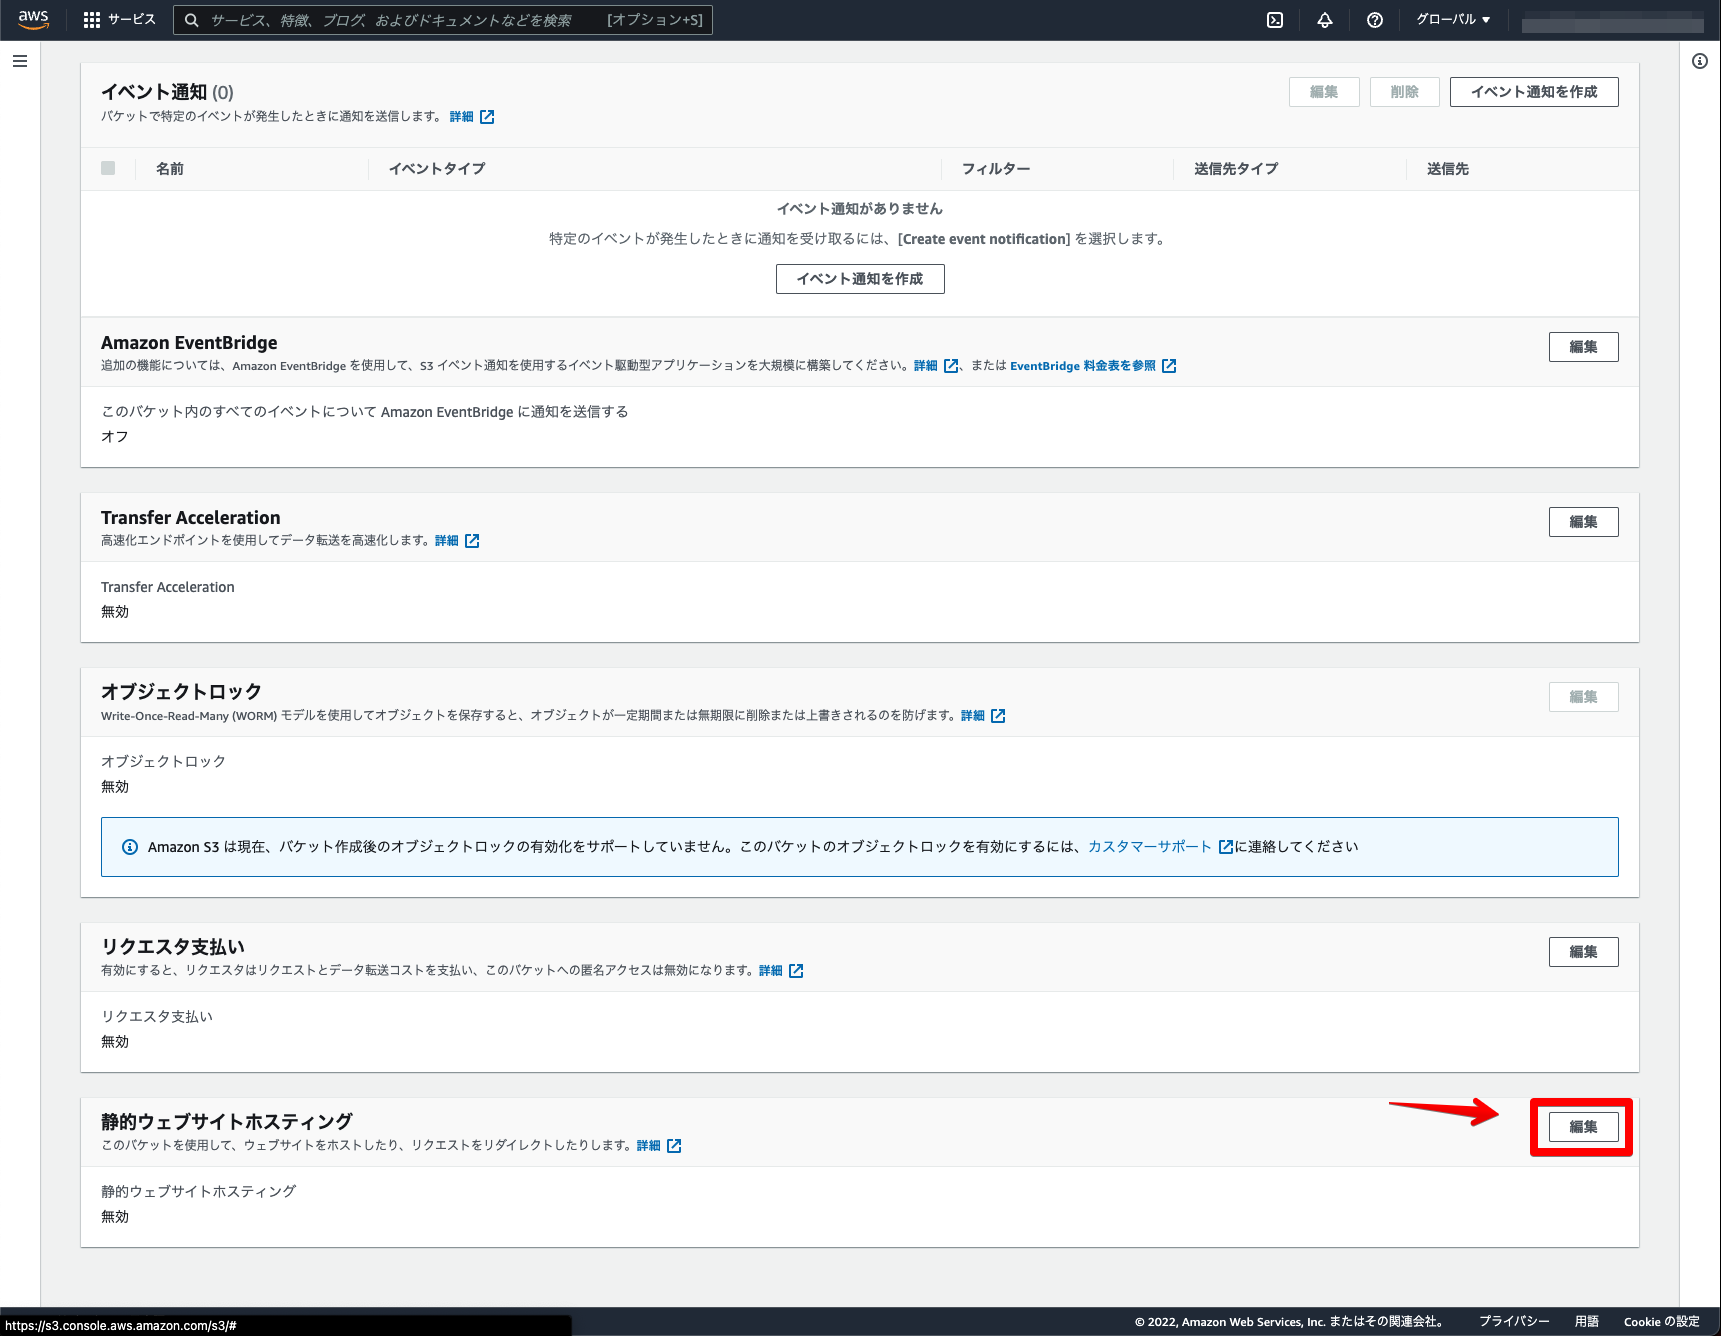Screen dimensions: 1721x1336
Task: Open the left hamburger navigation menu
Action: (20, 61)
